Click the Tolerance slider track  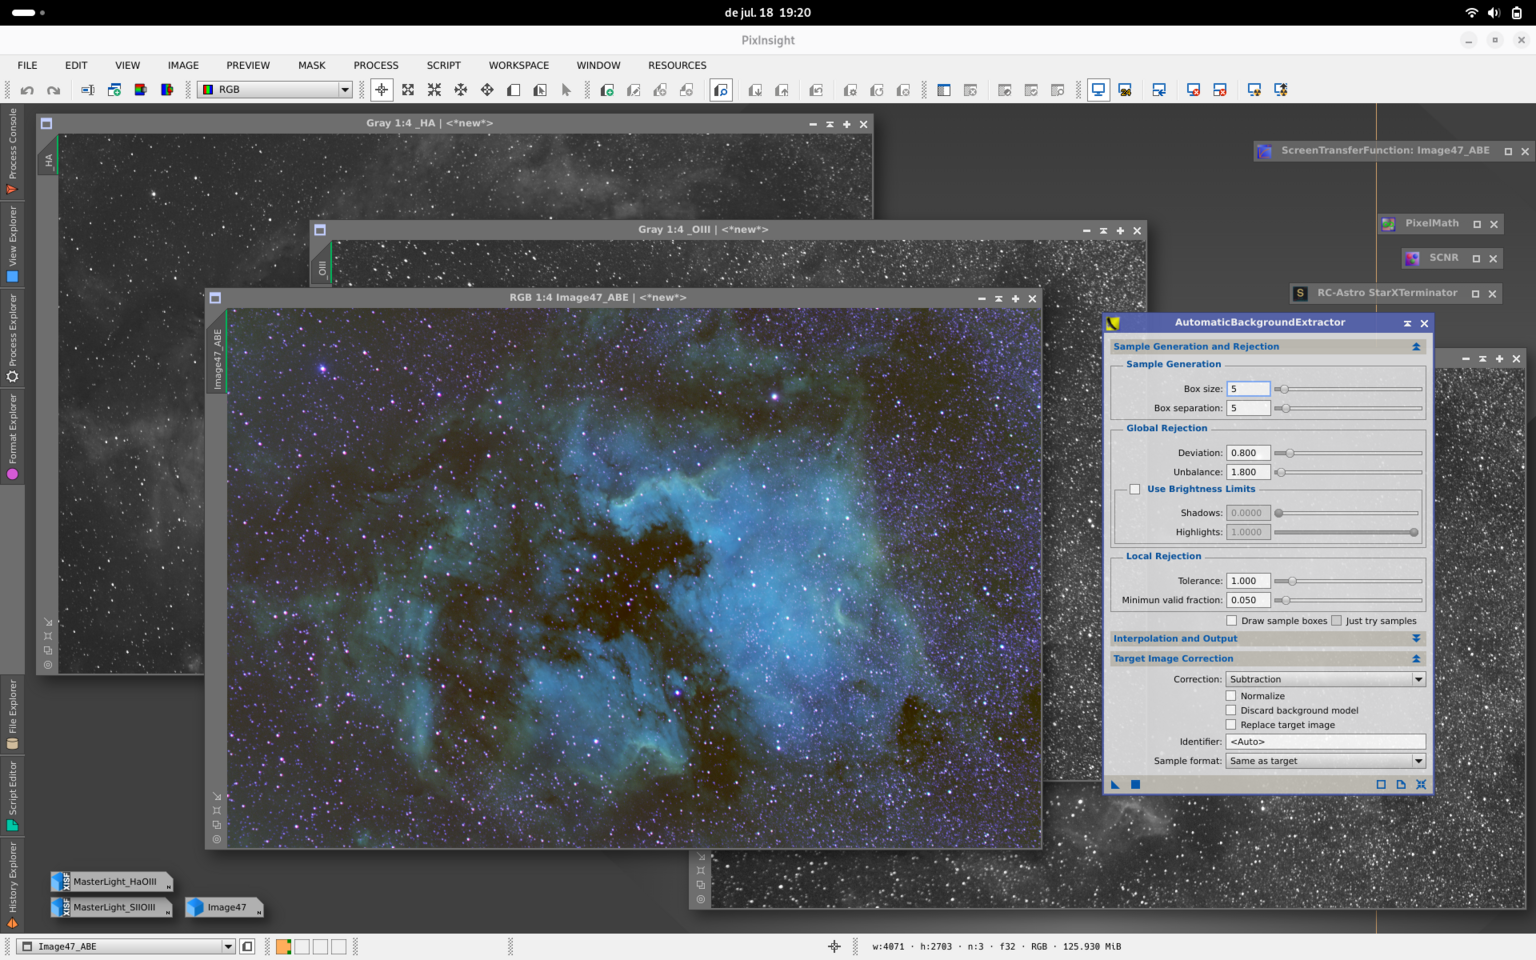pyautogui.click(x=1349, y=581)
